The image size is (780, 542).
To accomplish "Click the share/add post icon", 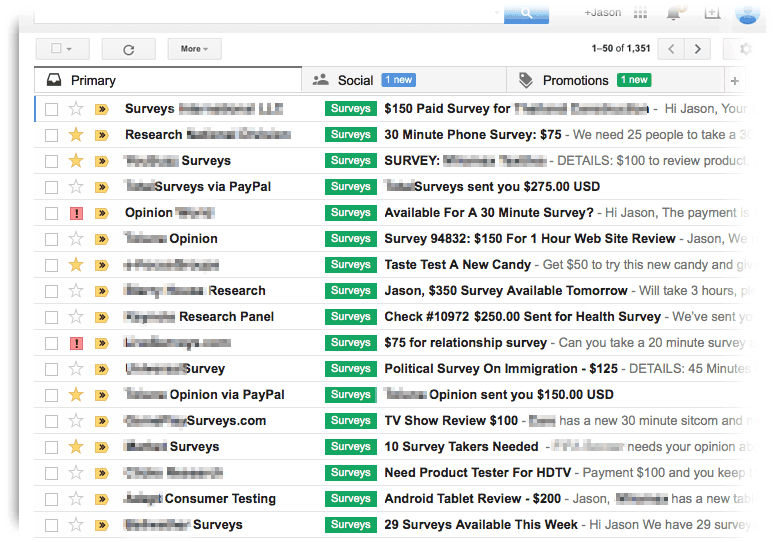I will pos(712,13).
